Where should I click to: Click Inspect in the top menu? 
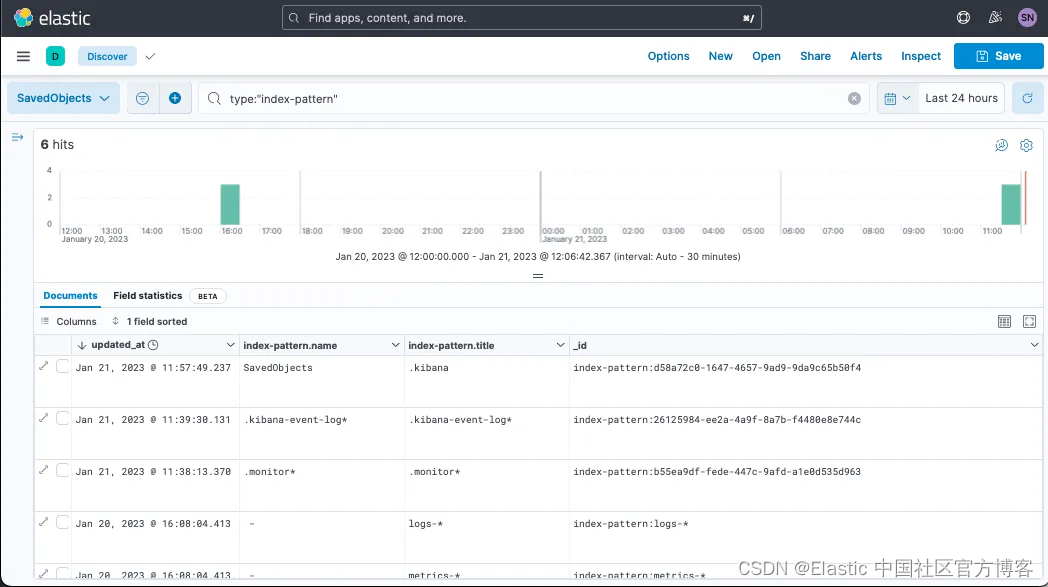tap(920, 56)
